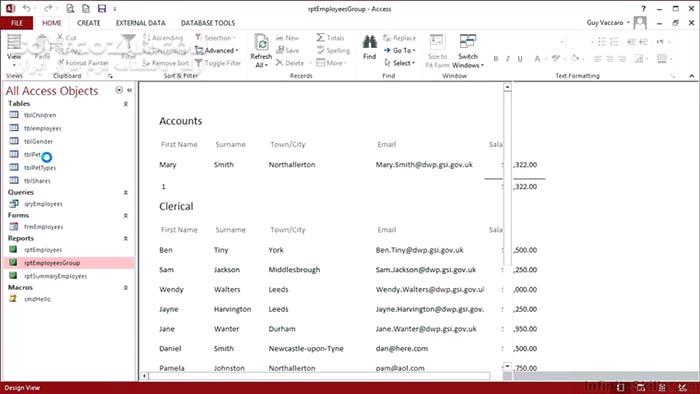The height and width of the screenshot is (394, 700).
Task: Click the horizontal scrollbar left arrow
Action: click(x=144, y=376)
